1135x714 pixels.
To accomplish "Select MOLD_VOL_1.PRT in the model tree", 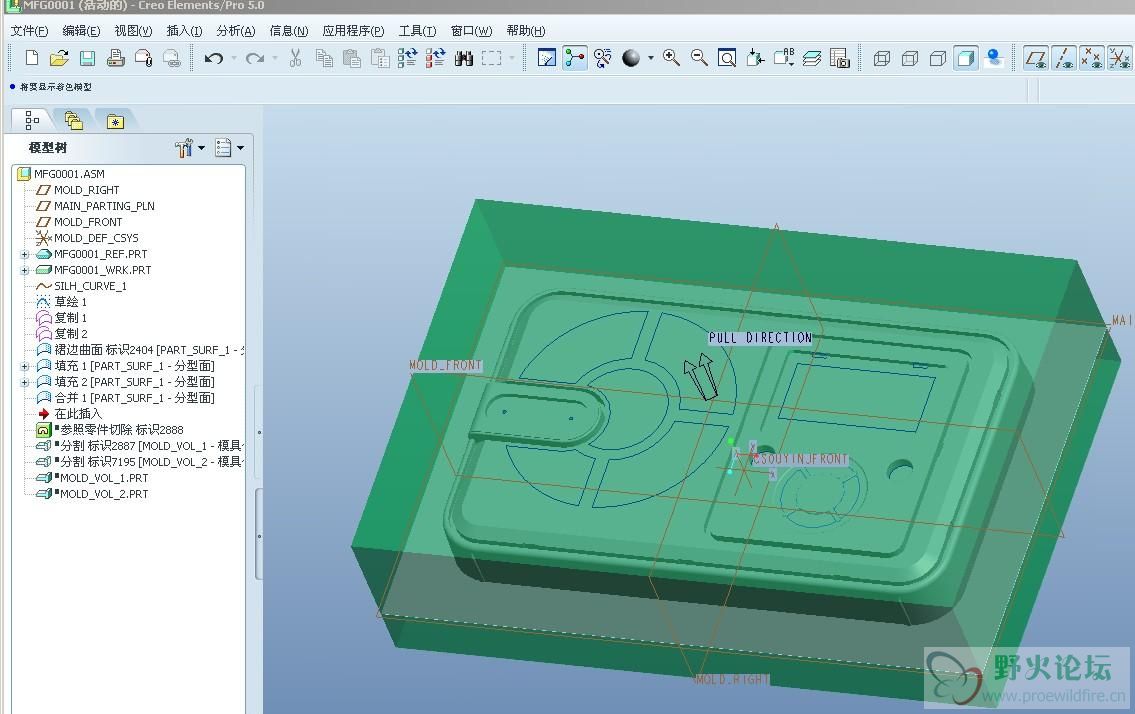I will click(104, 478).
